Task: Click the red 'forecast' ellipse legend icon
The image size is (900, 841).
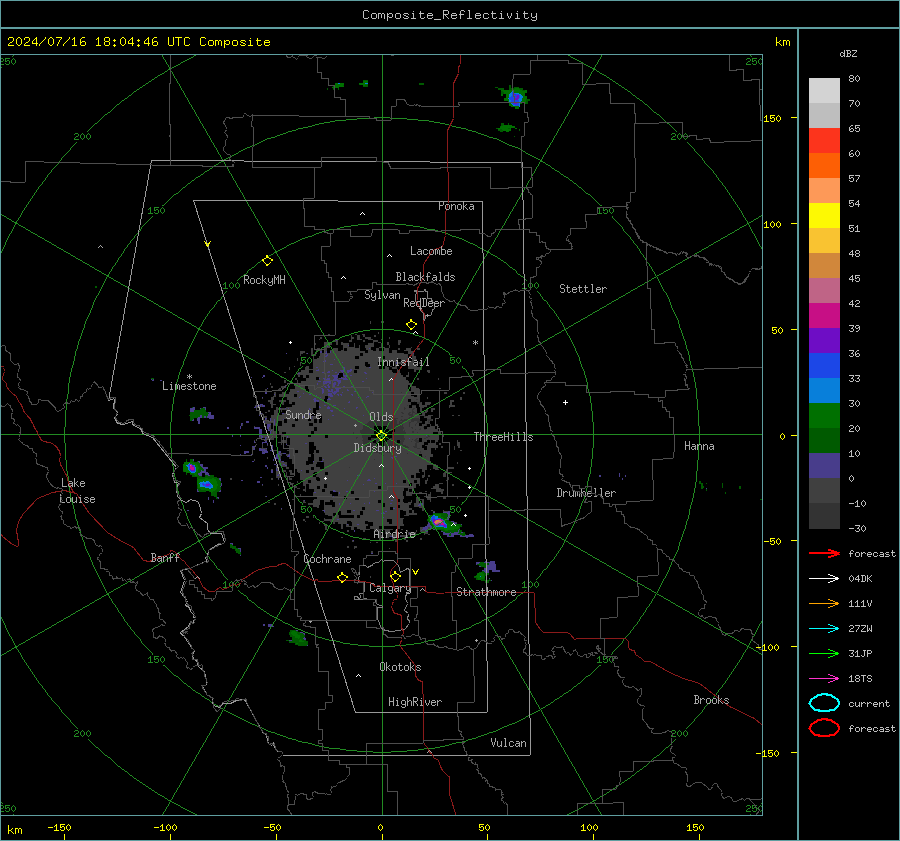Action: click(x=824, y=728)
